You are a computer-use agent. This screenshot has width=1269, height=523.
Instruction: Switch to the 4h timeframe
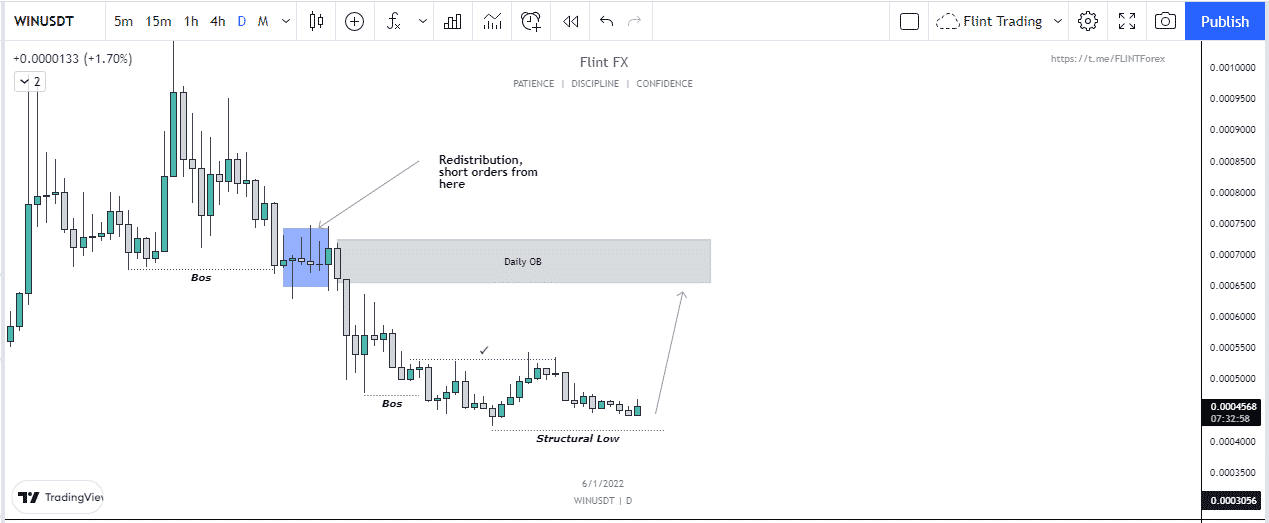217,21
